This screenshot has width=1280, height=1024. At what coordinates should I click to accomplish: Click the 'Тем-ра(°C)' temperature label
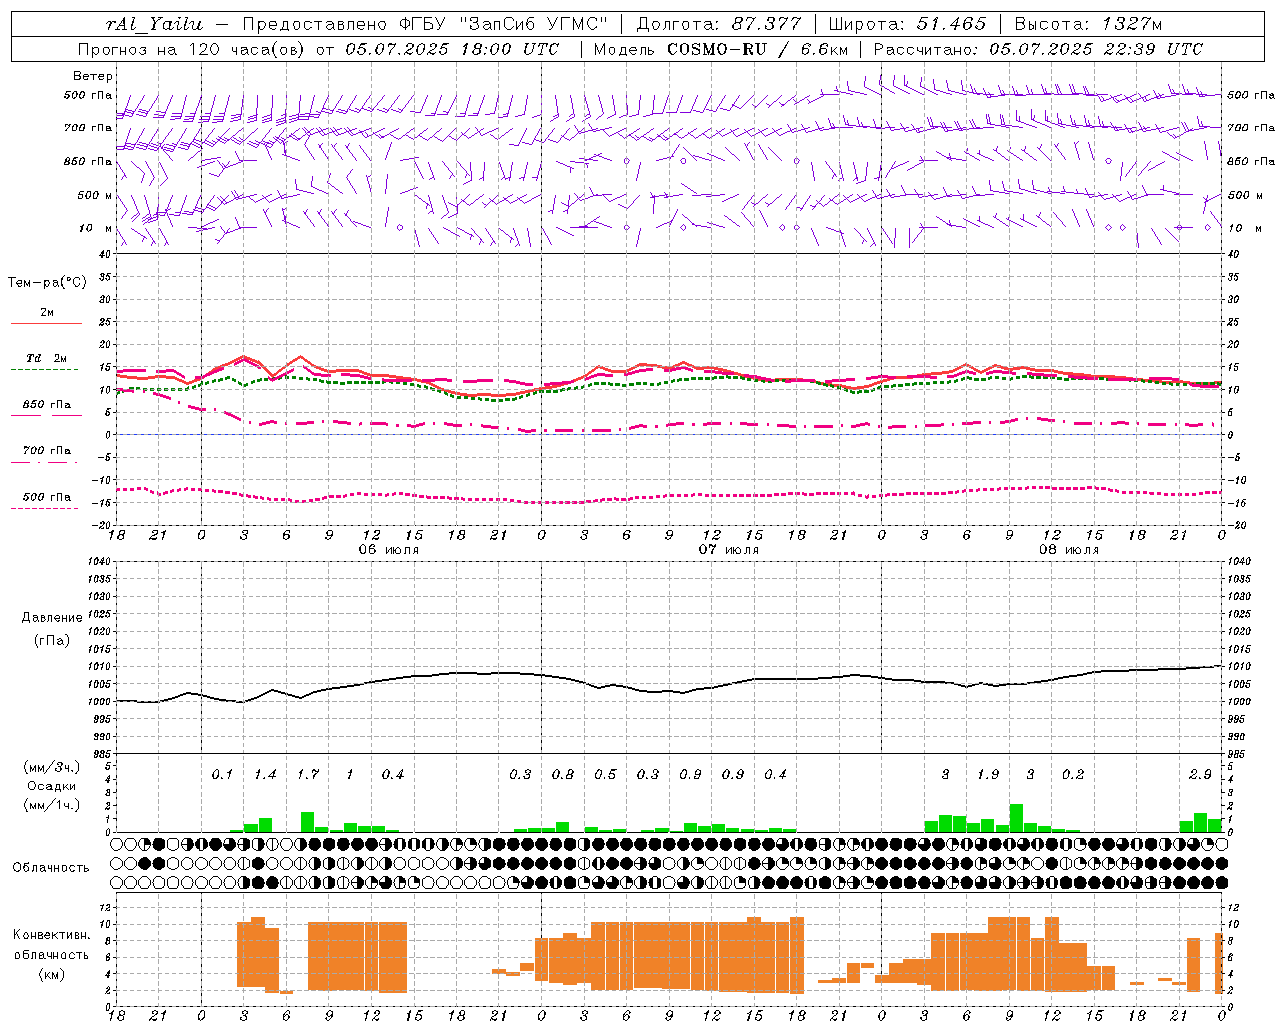pyautogui.click(x=47, y=283)
